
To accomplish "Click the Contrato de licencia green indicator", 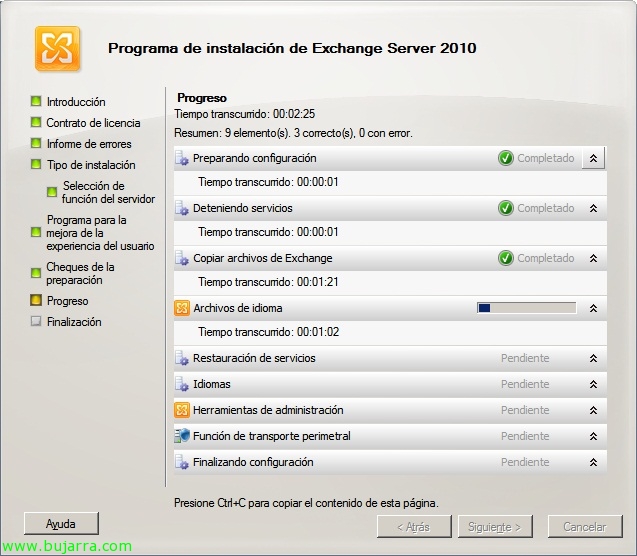I will click(36, 122).
